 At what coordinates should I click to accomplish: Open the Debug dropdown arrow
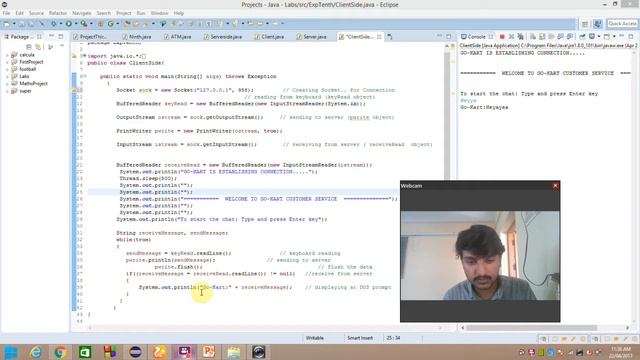[61, 24]
